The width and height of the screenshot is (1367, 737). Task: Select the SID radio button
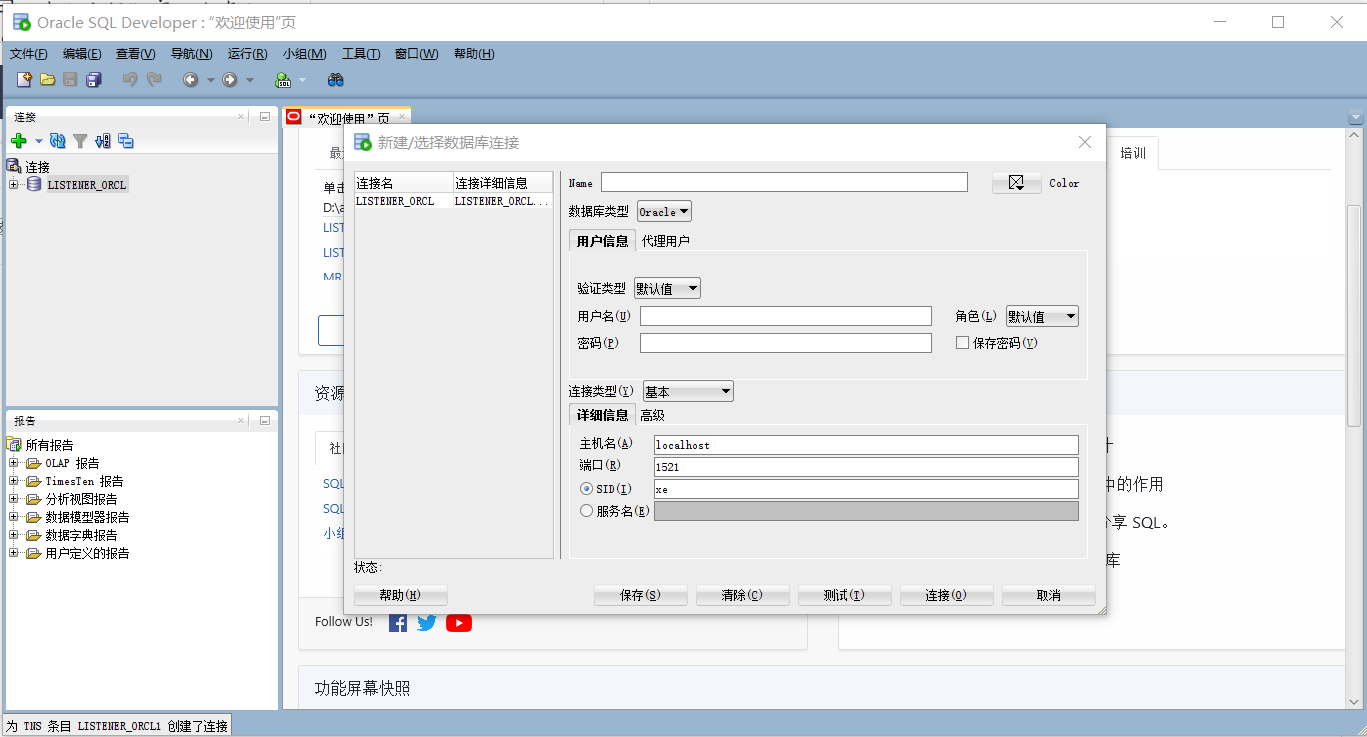coord(586,488)
